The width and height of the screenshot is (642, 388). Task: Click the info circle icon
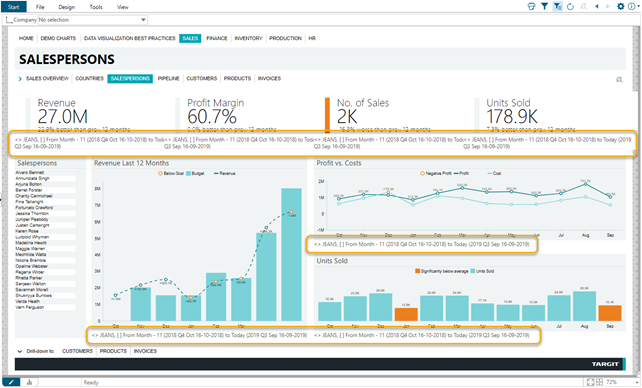click(631, 7)
